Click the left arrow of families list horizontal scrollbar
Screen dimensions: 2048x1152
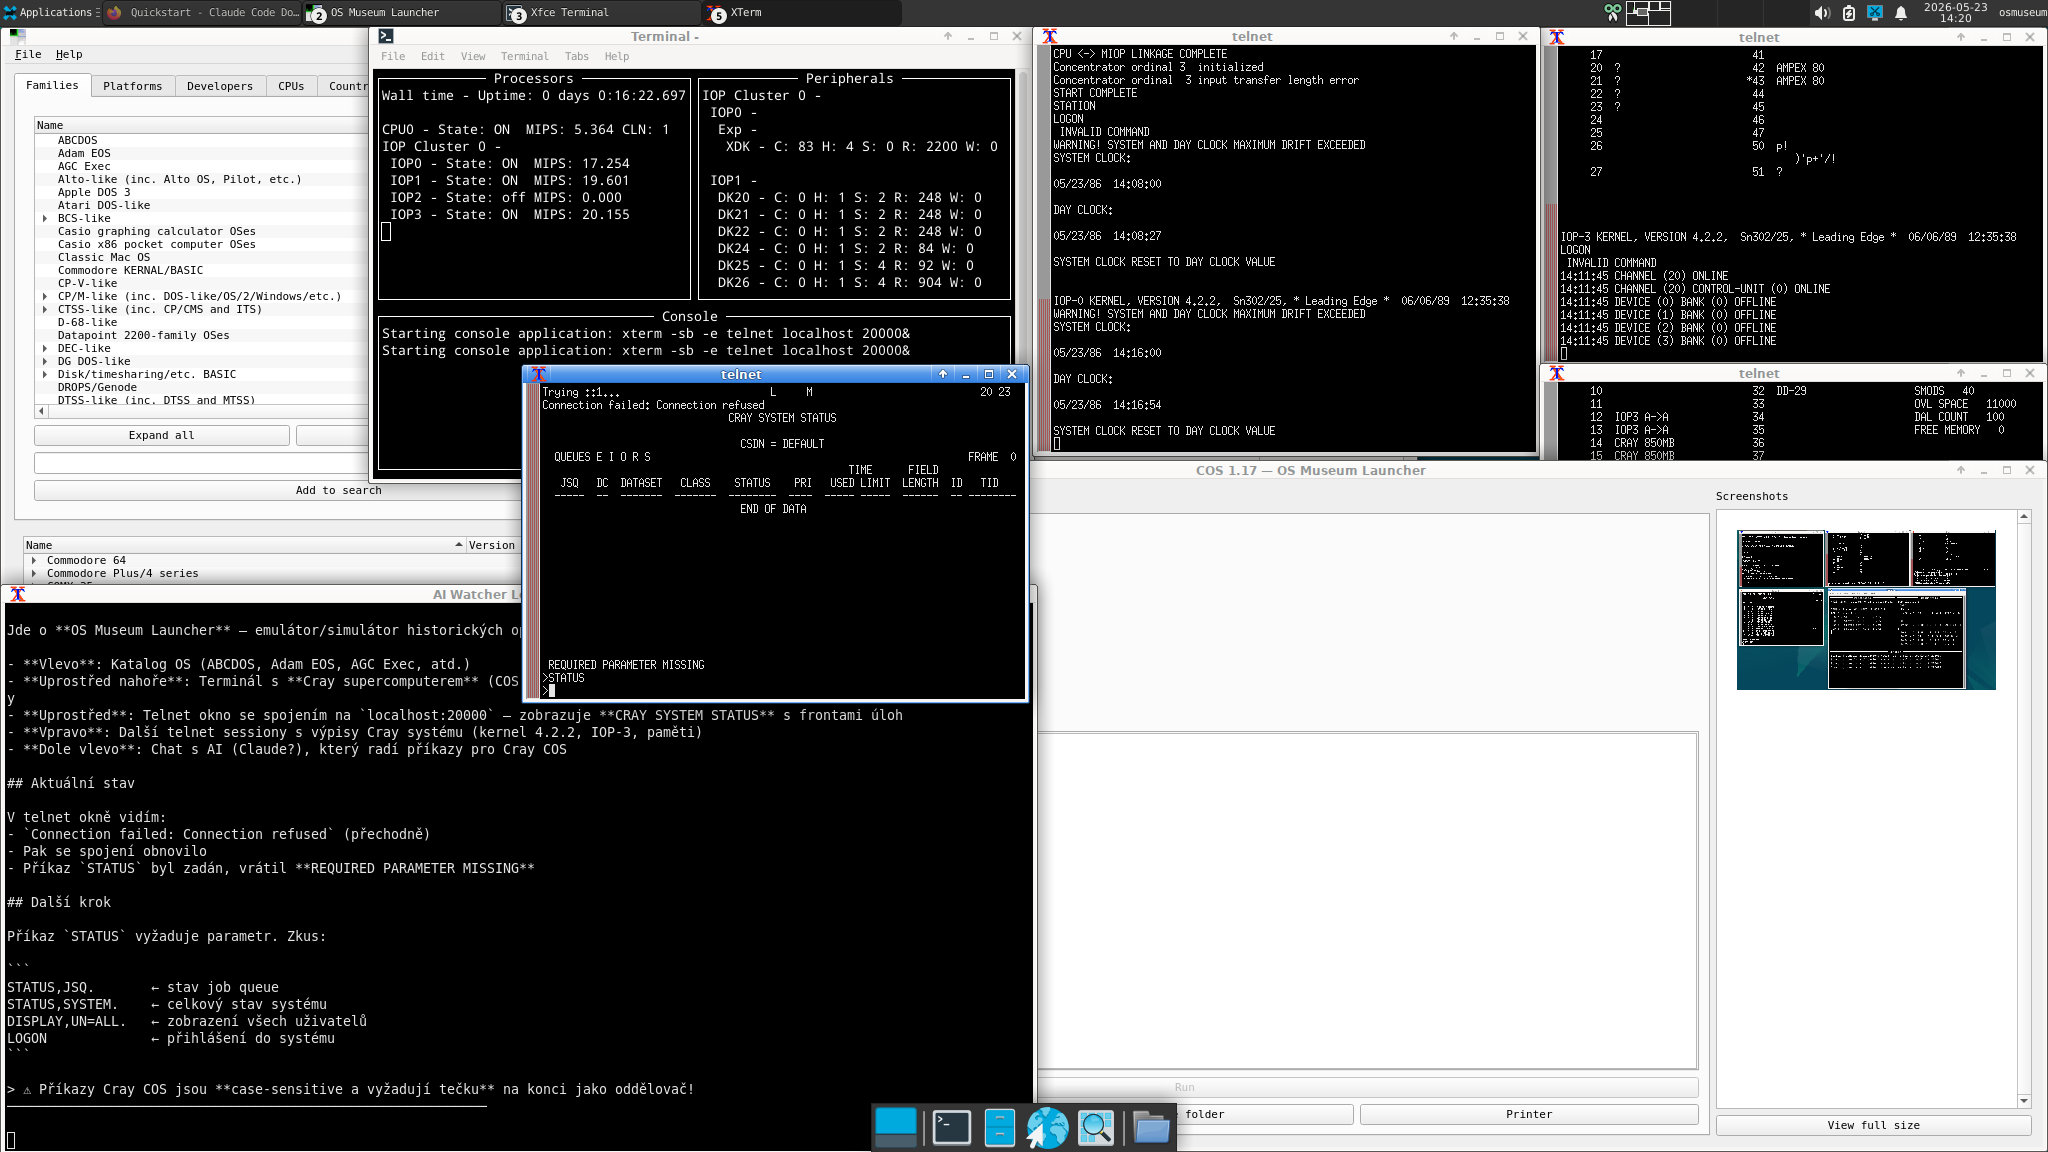click(x=41, y=411)
